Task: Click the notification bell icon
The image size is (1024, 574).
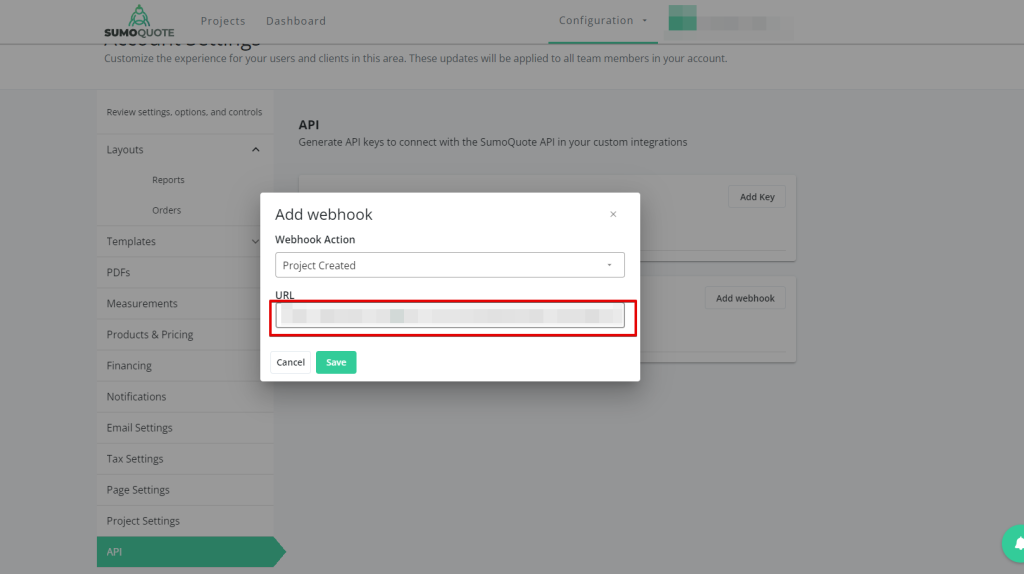Action: [1018, 543]
